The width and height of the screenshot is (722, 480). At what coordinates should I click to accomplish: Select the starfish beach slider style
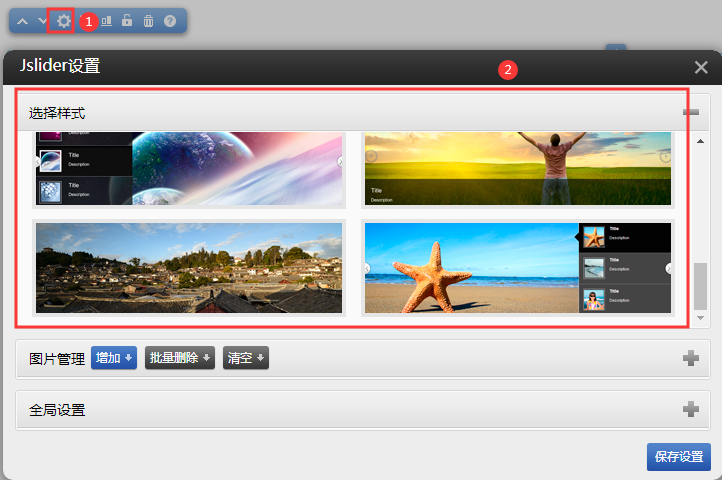(x=518, y=268)
